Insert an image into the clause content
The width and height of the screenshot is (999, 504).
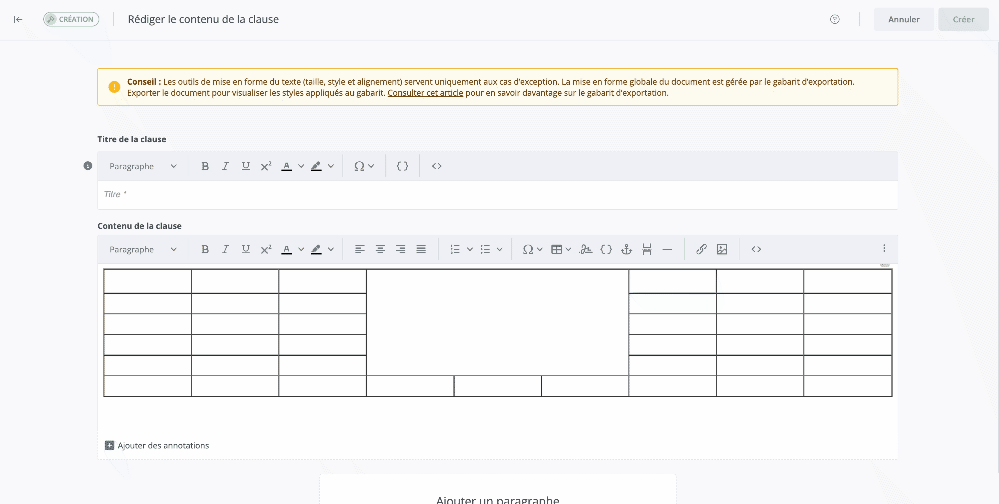tap(722, 249)
